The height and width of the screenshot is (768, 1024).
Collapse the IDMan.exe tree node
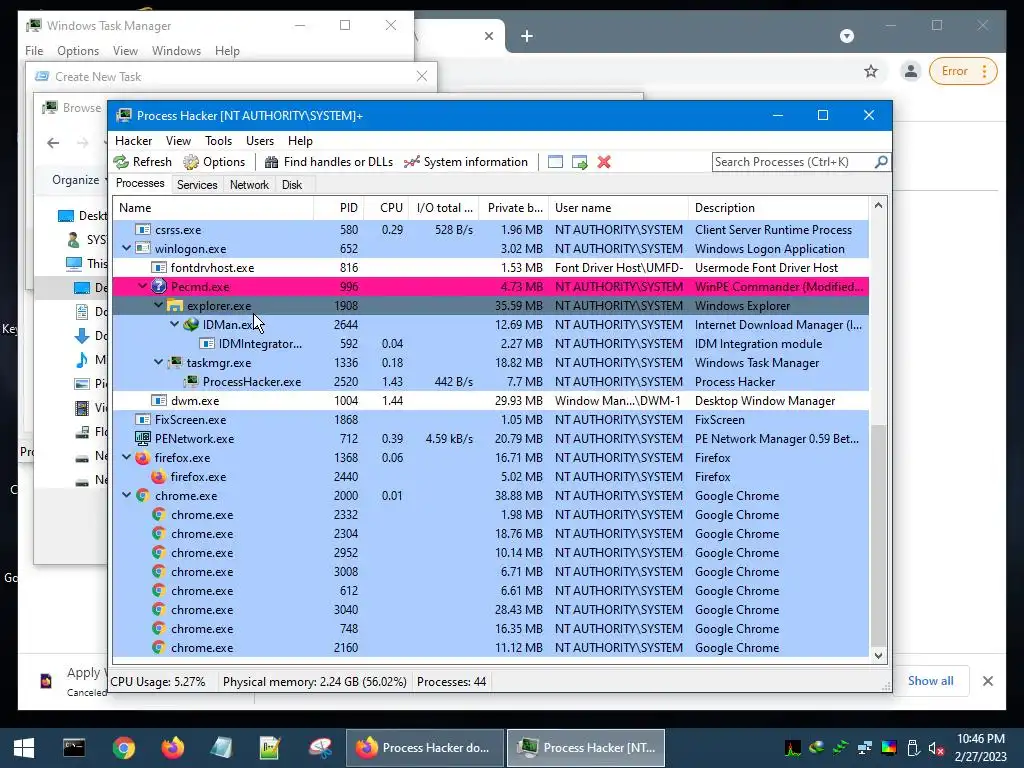[174, 324]
